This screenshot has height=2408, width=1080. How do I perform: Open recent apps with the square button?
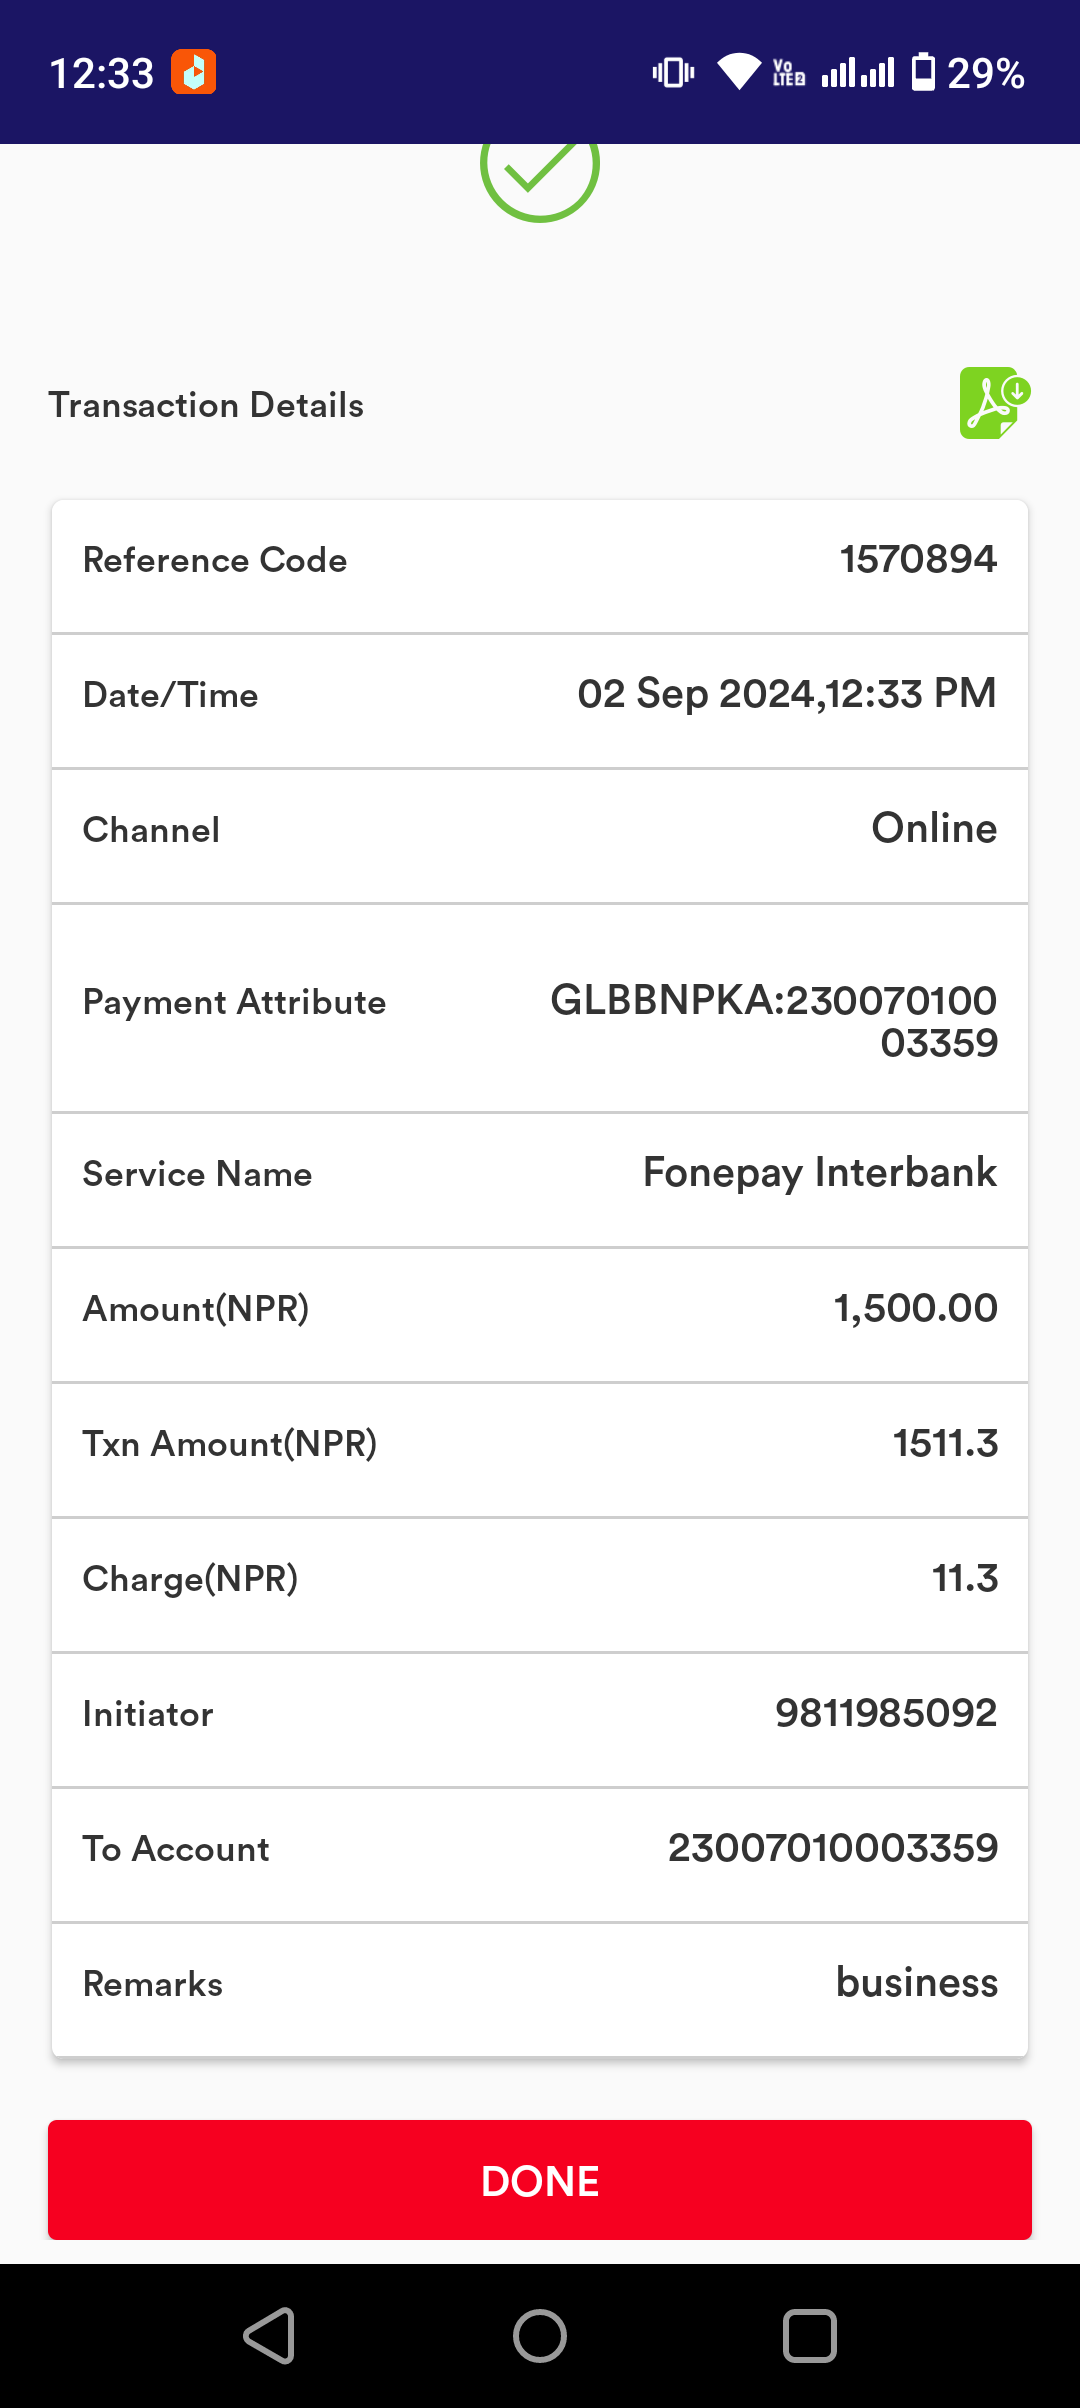tap(810, 2336)
